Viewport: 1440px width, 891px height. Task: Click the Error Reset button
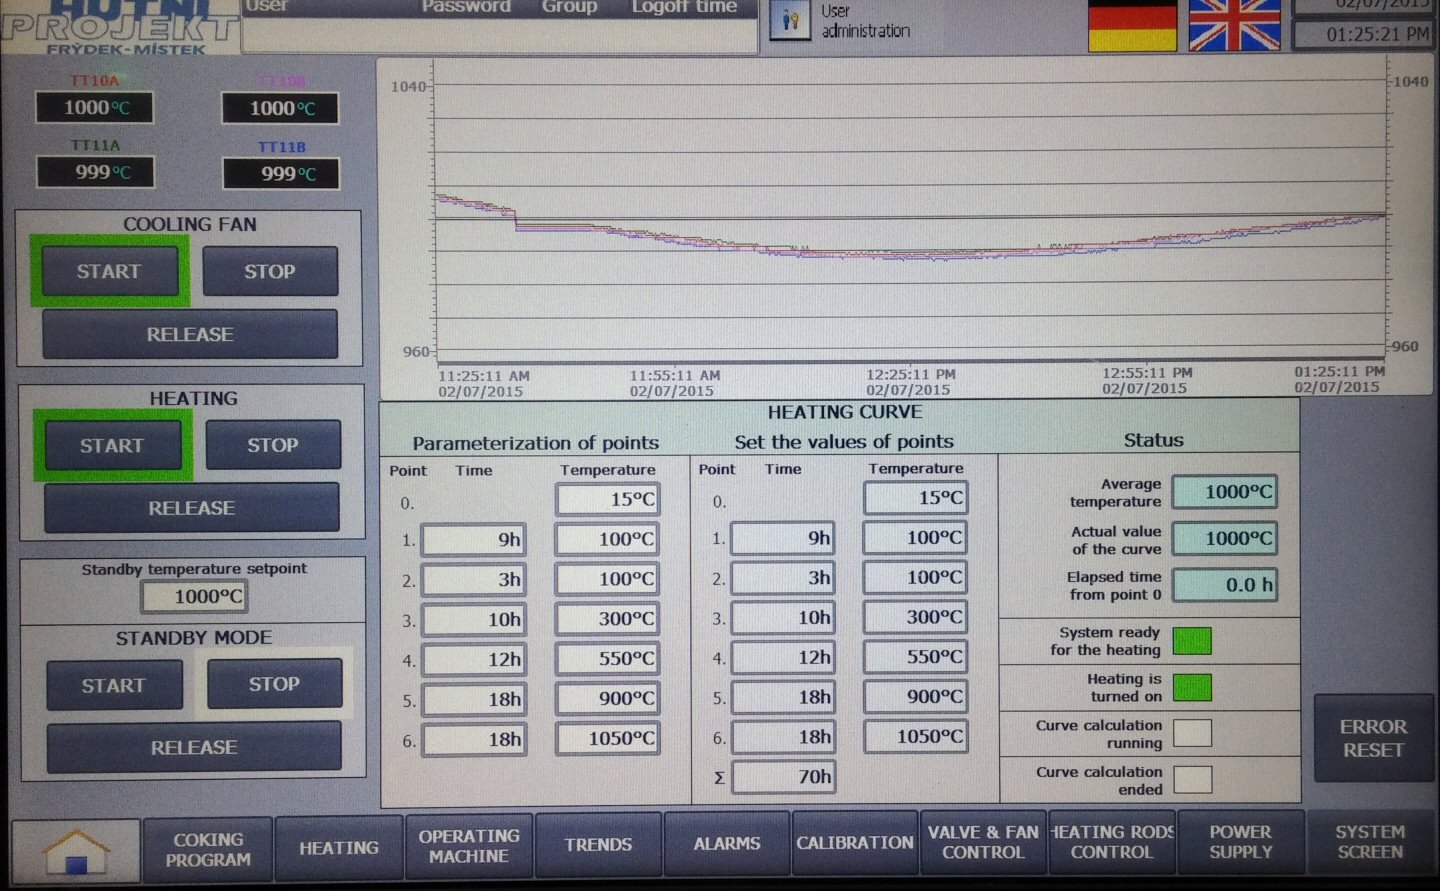click(1373, 738)
